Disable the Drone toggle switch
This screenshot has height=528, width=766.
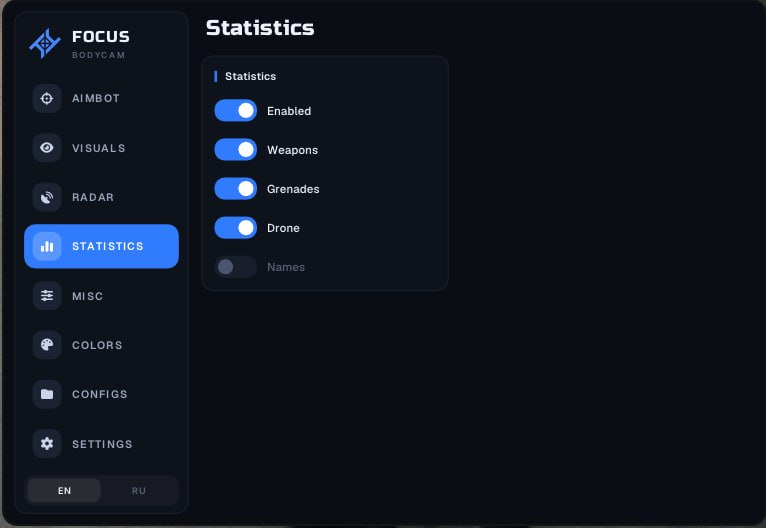pyautogui.click(x=235, y=228)
